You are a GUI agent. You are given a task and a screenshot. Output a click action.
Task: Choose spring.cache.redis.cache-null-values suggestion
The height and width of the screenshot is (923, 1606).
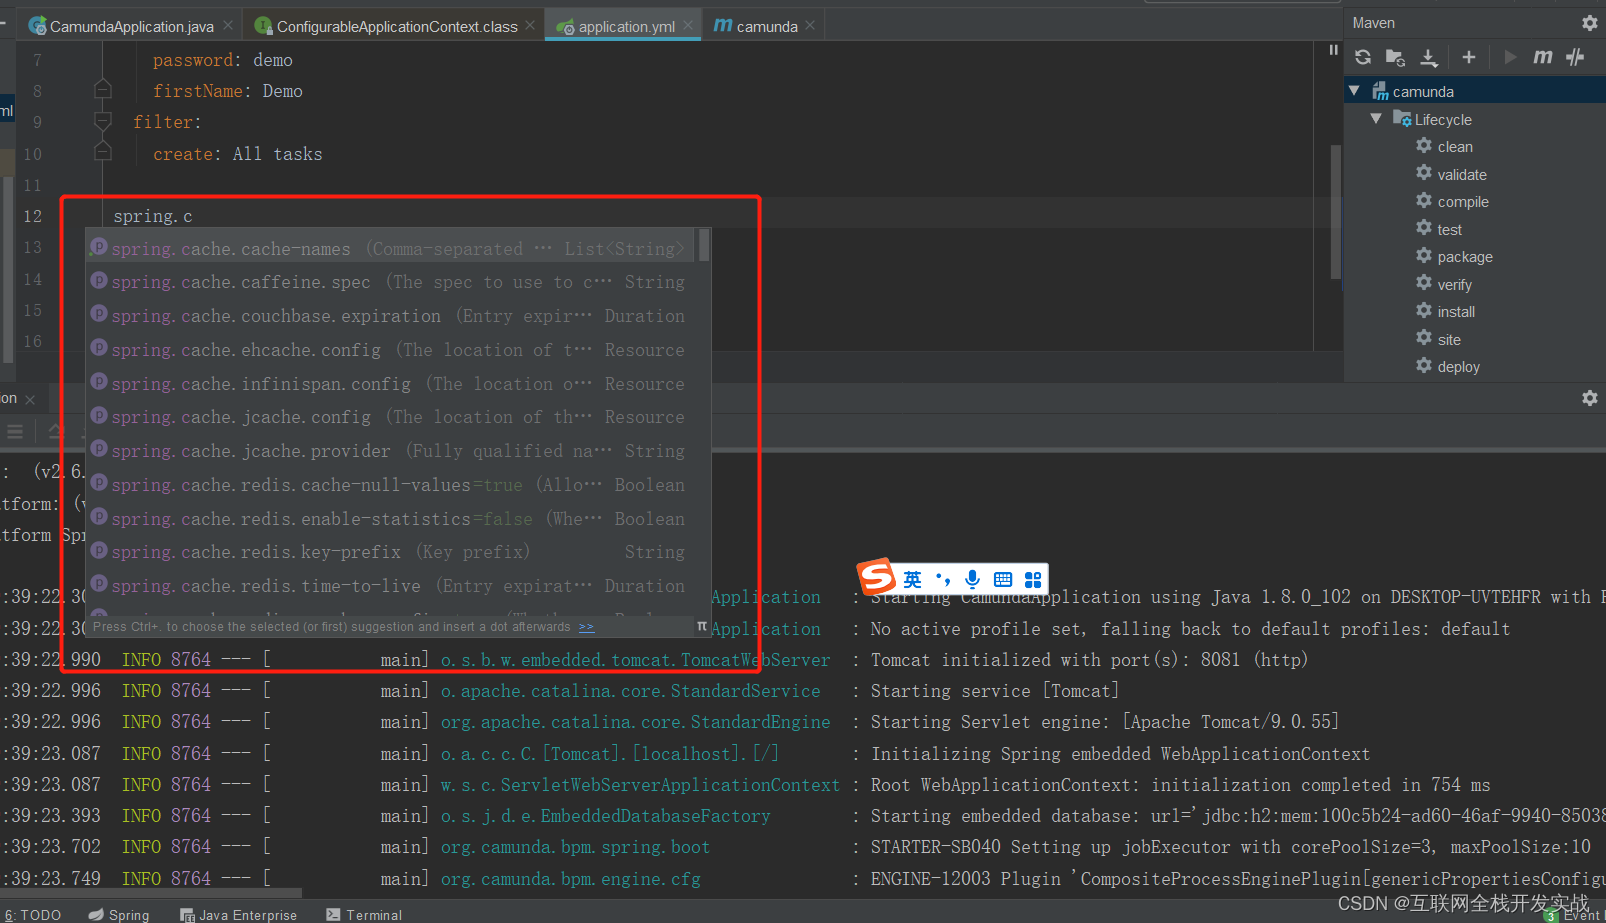pyautogui.click(x=392, y=485)
